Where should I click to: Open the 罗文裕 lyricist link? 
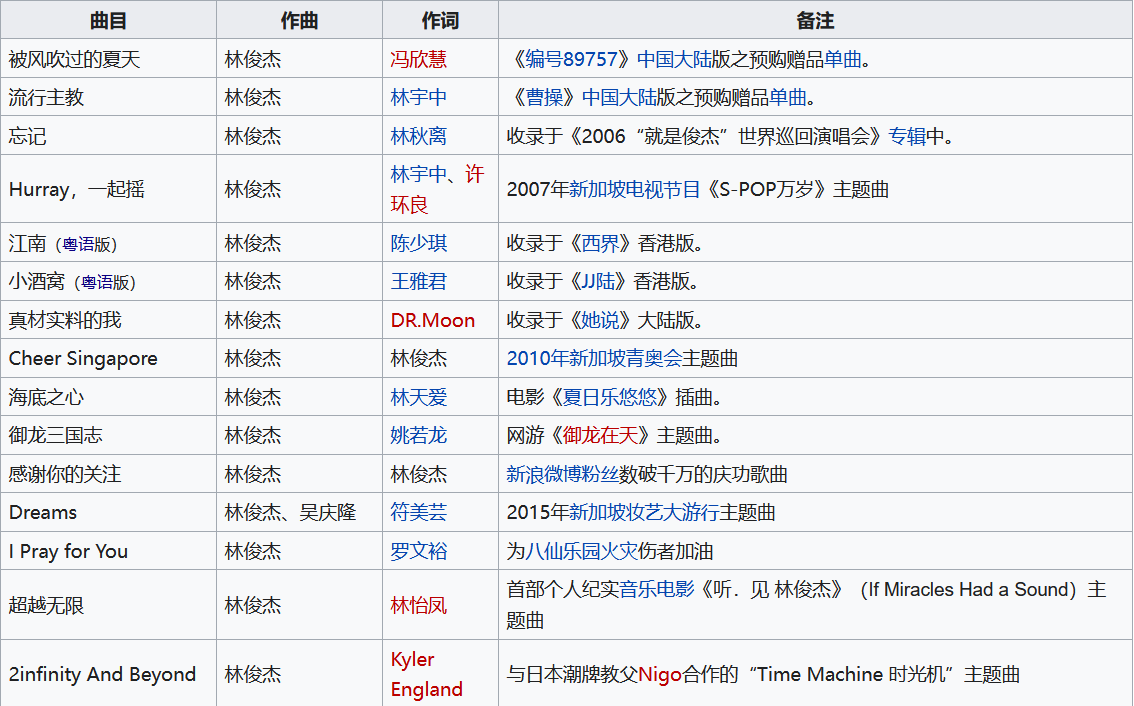(418, 551)
